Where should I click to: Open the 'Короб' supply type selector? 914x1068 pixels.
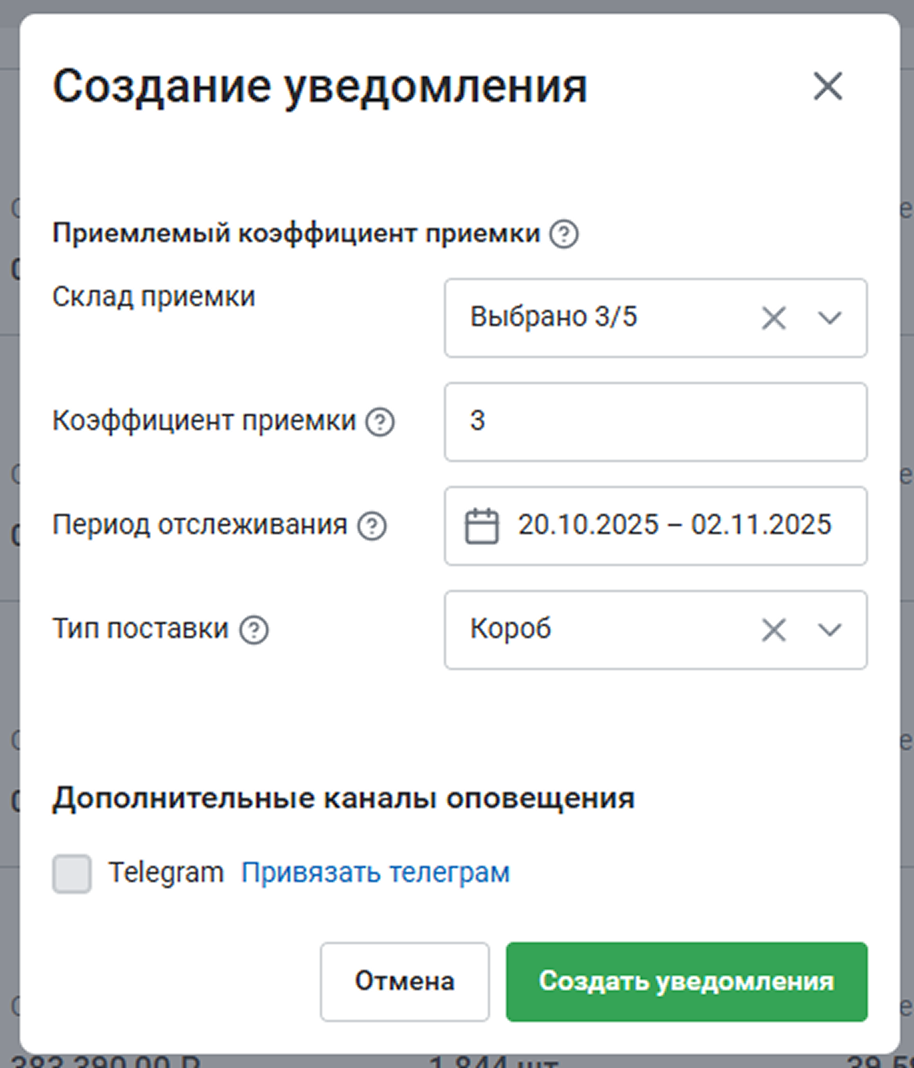(600, 630)
